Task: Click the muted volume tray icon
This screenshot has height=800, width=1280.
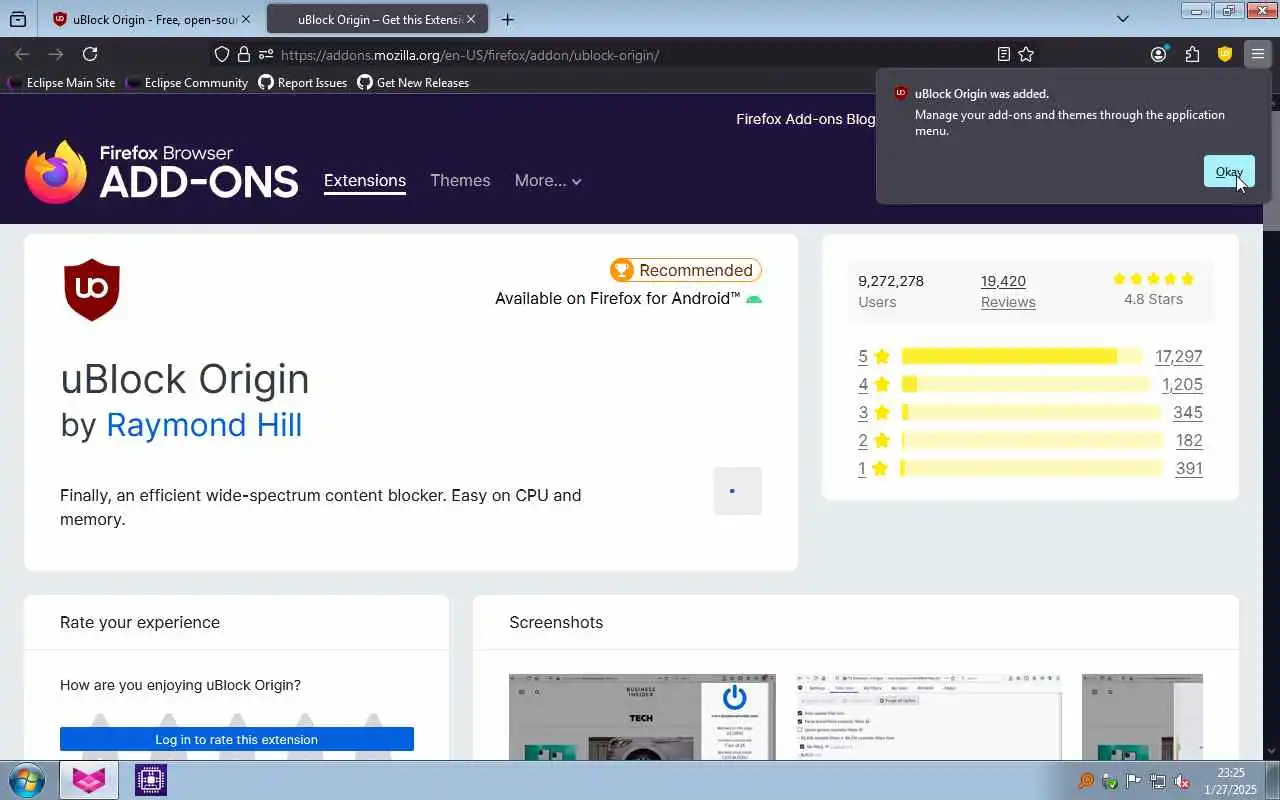Action: (x=1181, y=781)
